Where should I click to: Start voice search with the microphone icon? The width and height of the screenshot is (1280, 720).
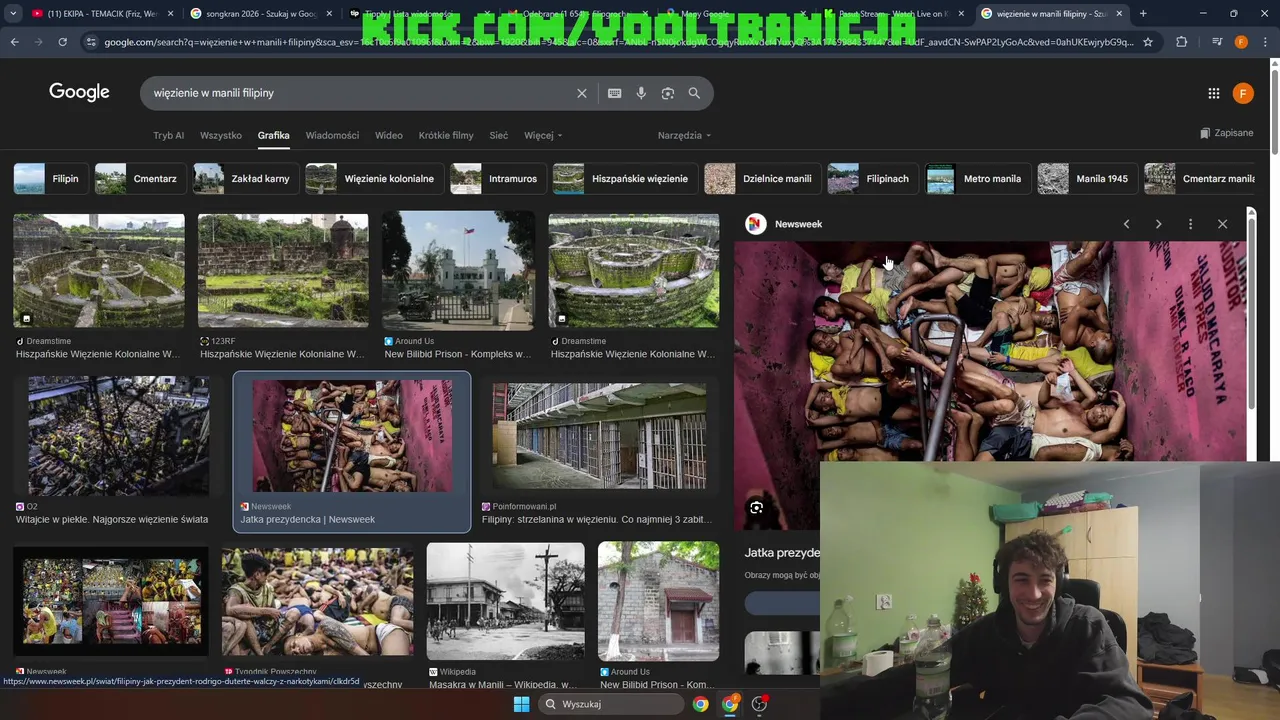pos(641,93)
